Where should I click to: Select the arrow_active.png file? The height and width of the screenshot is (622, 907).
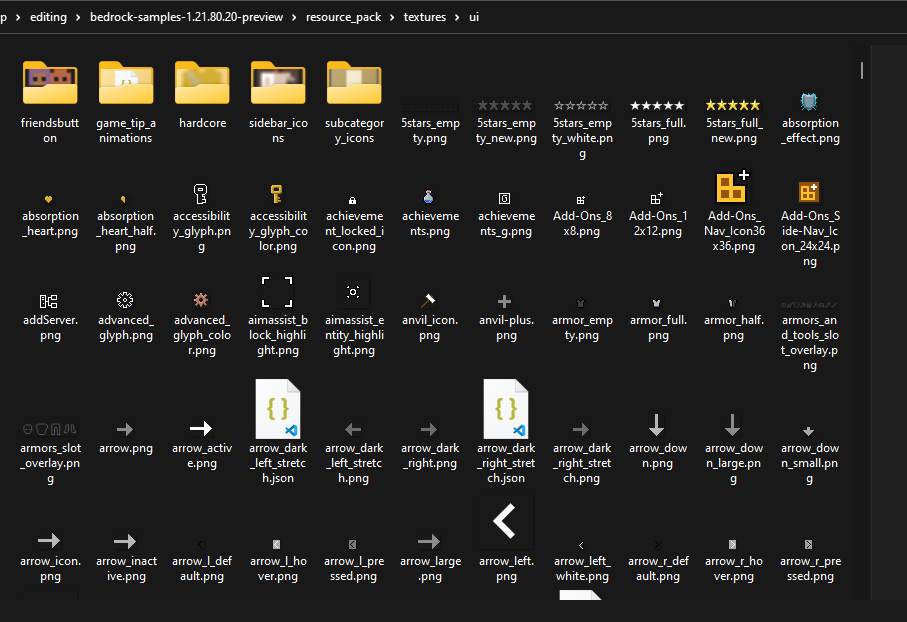coord(201,428)
